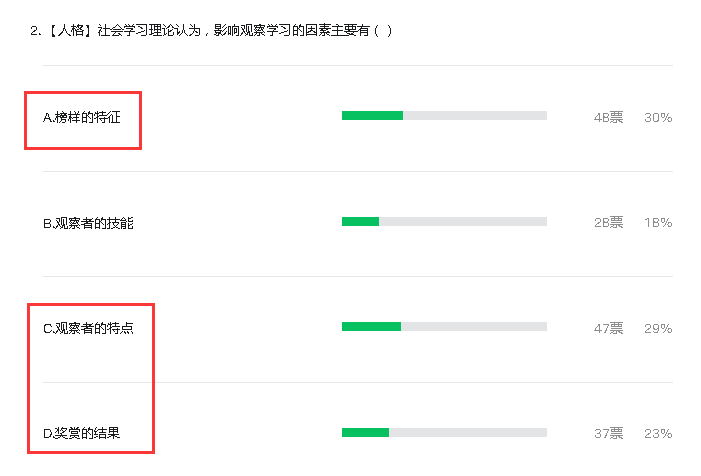Click the 30% percentage for option A
This screenshot has height=476, width=701.
click(657, 117)
